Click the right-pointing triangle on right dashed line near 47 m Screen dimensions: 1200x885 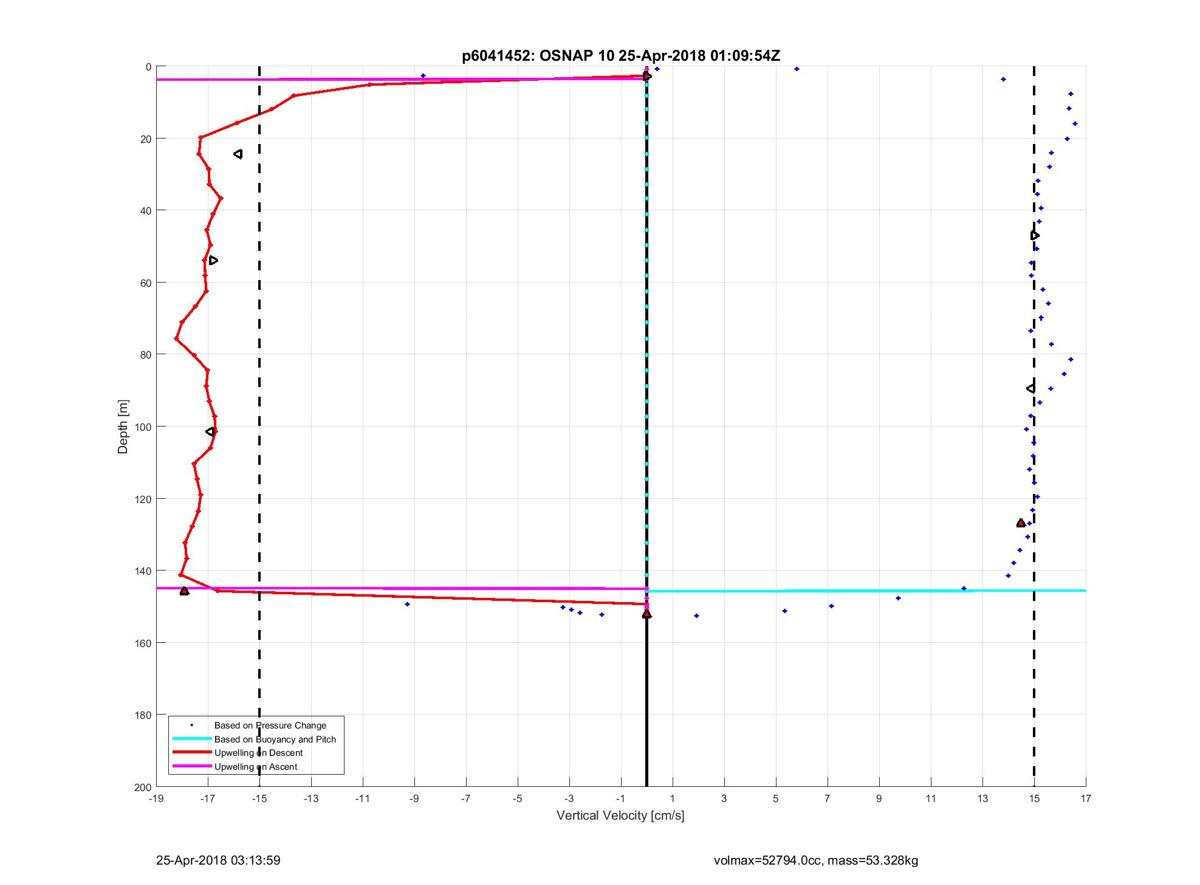(1035, 236)
